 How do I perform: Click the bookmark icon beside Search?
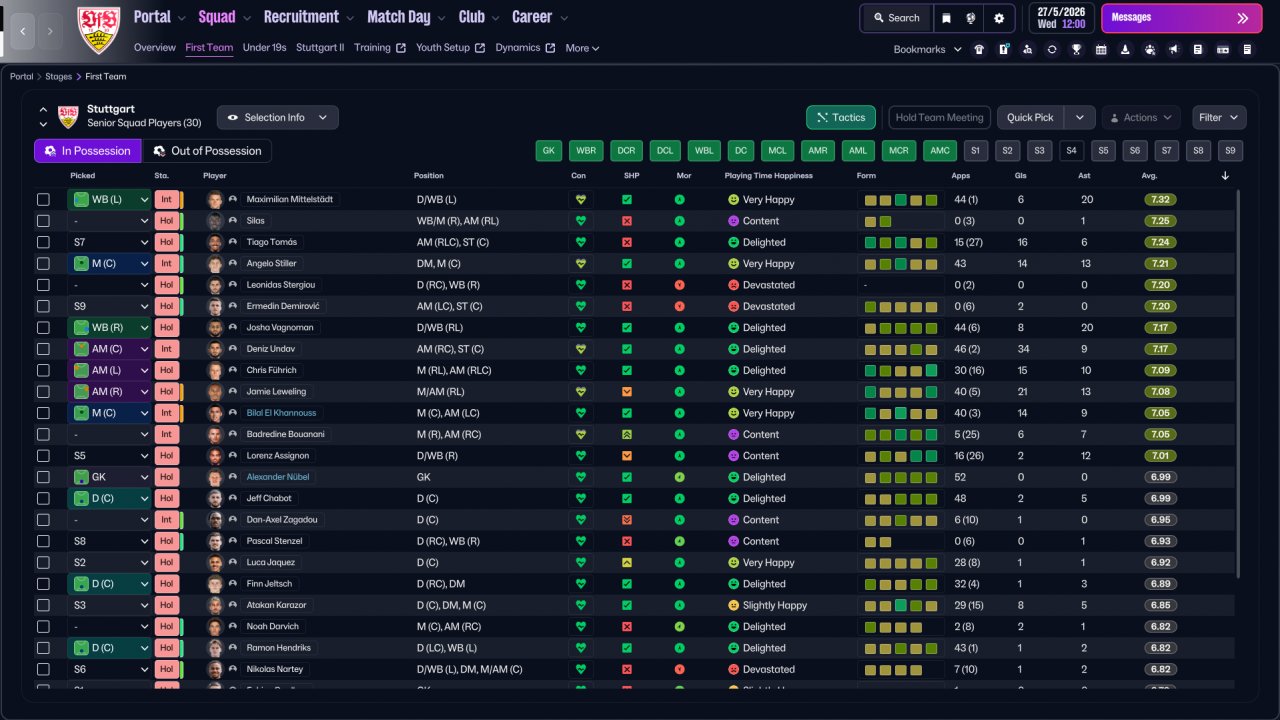946,18
